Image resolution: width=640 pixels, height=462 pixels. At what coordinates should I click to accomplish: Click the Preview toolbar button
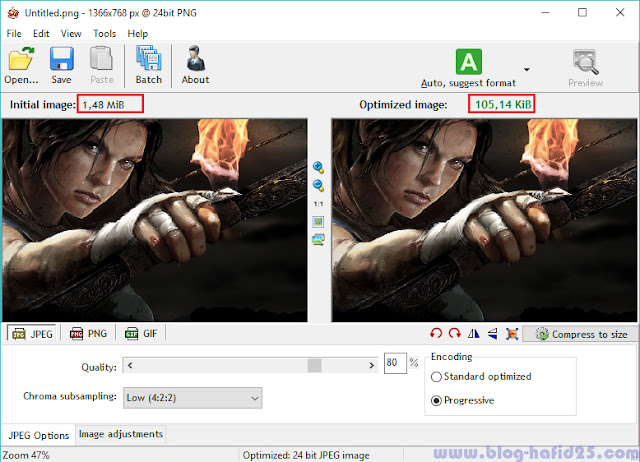tap(586, 68)
